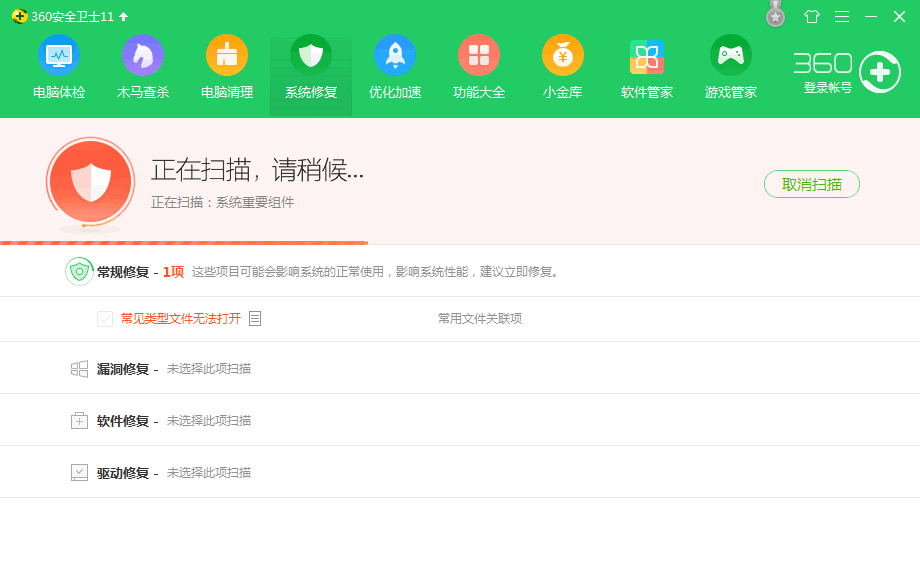Screen dimensions: 920x580
Task: Open the skin shirt icon
Action: [x=812, y=16]
